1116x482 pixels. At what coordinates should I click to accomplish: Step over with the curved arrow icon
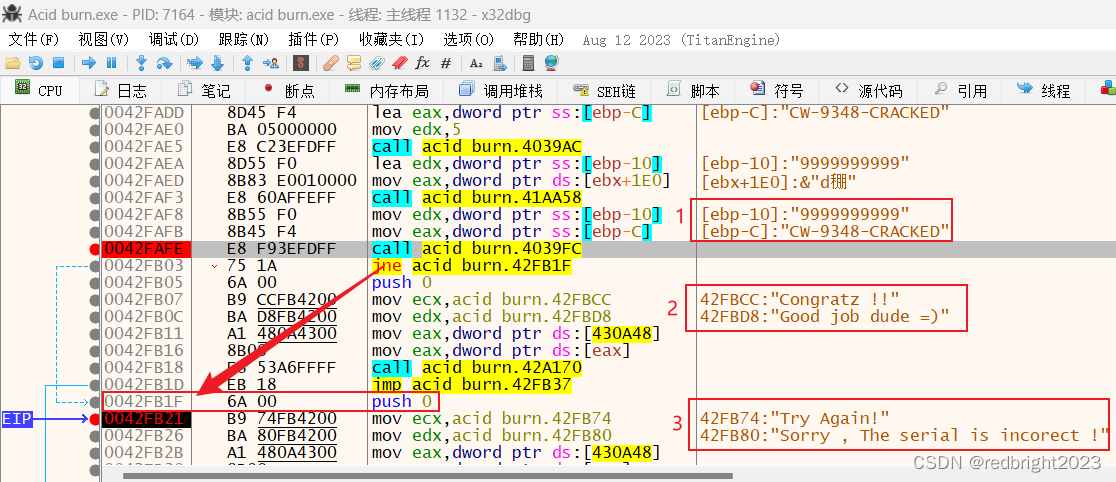164,63
